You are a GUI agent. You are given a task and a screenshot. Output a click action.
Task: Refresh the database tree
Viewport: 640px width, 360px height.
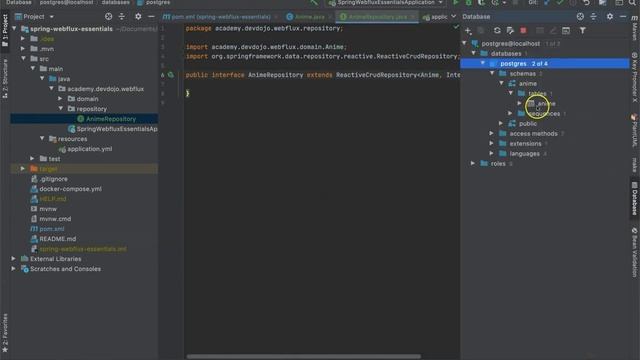click(x=497, y=31)
